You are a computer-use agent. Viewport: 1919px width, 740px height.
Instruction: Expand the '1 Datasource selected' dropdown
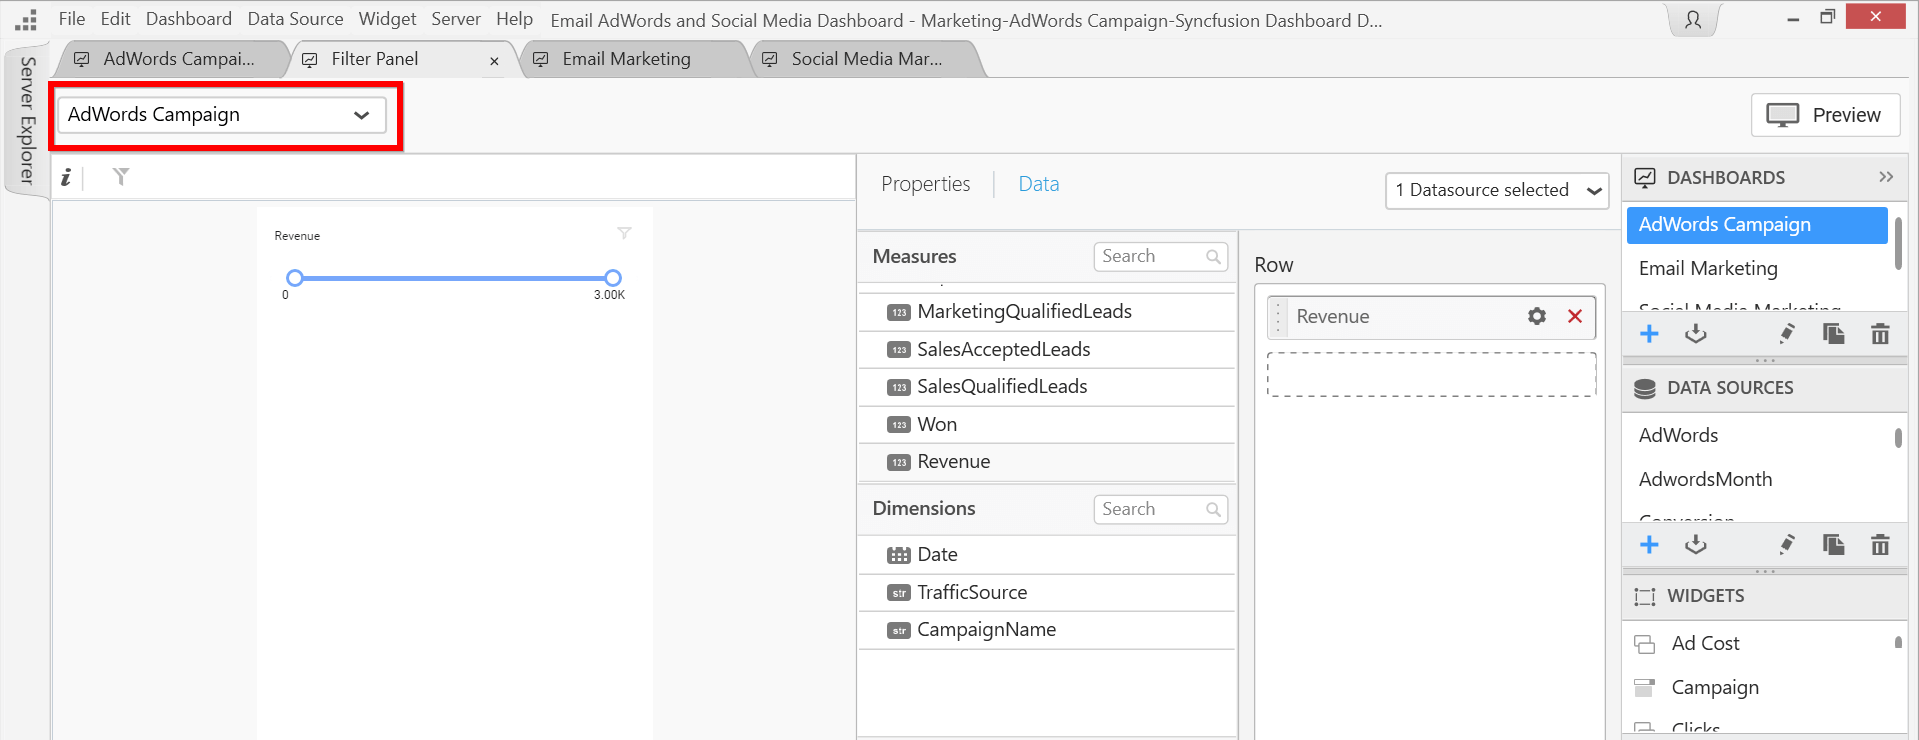(x=1497, y=190)
